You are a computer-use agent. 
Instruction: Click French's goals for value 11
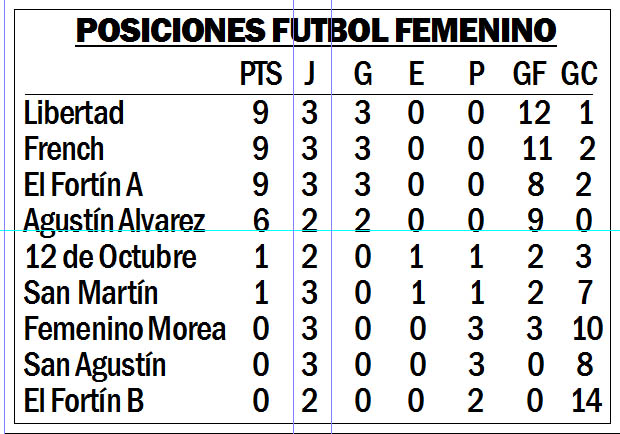[537, 149]
